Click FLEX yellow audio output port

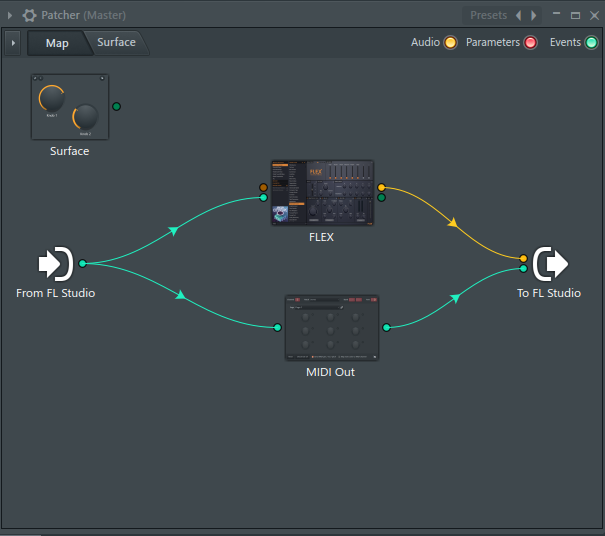point(381,188)
